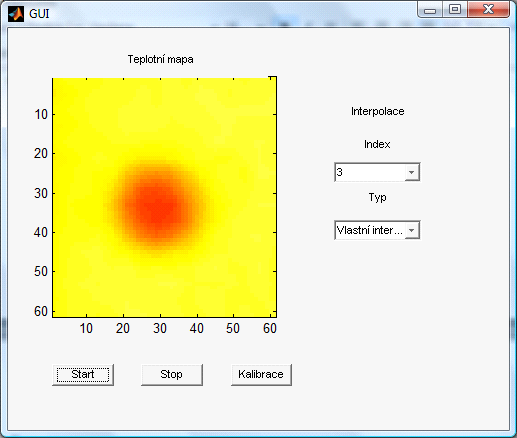Click the MATLAB icon in title bar
This screenshot has width=517, height=438.
click(x=16, y=14)
